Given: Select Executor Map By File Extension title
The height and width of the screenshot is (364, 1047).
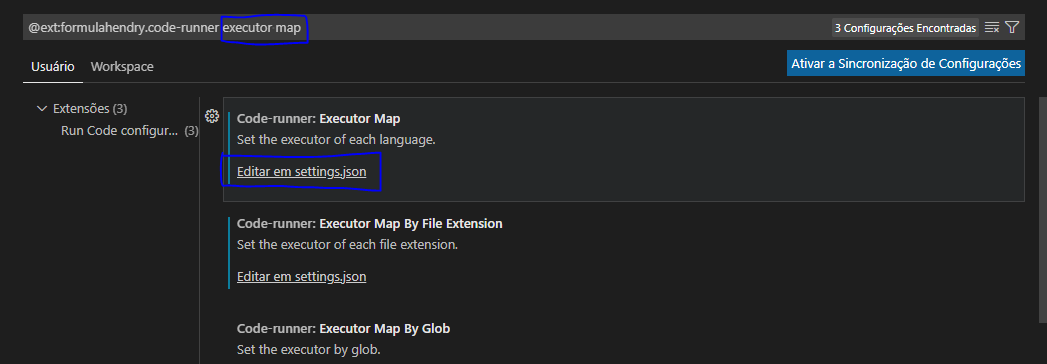Looking at the screenshot, I should click(x=369, y=224).
